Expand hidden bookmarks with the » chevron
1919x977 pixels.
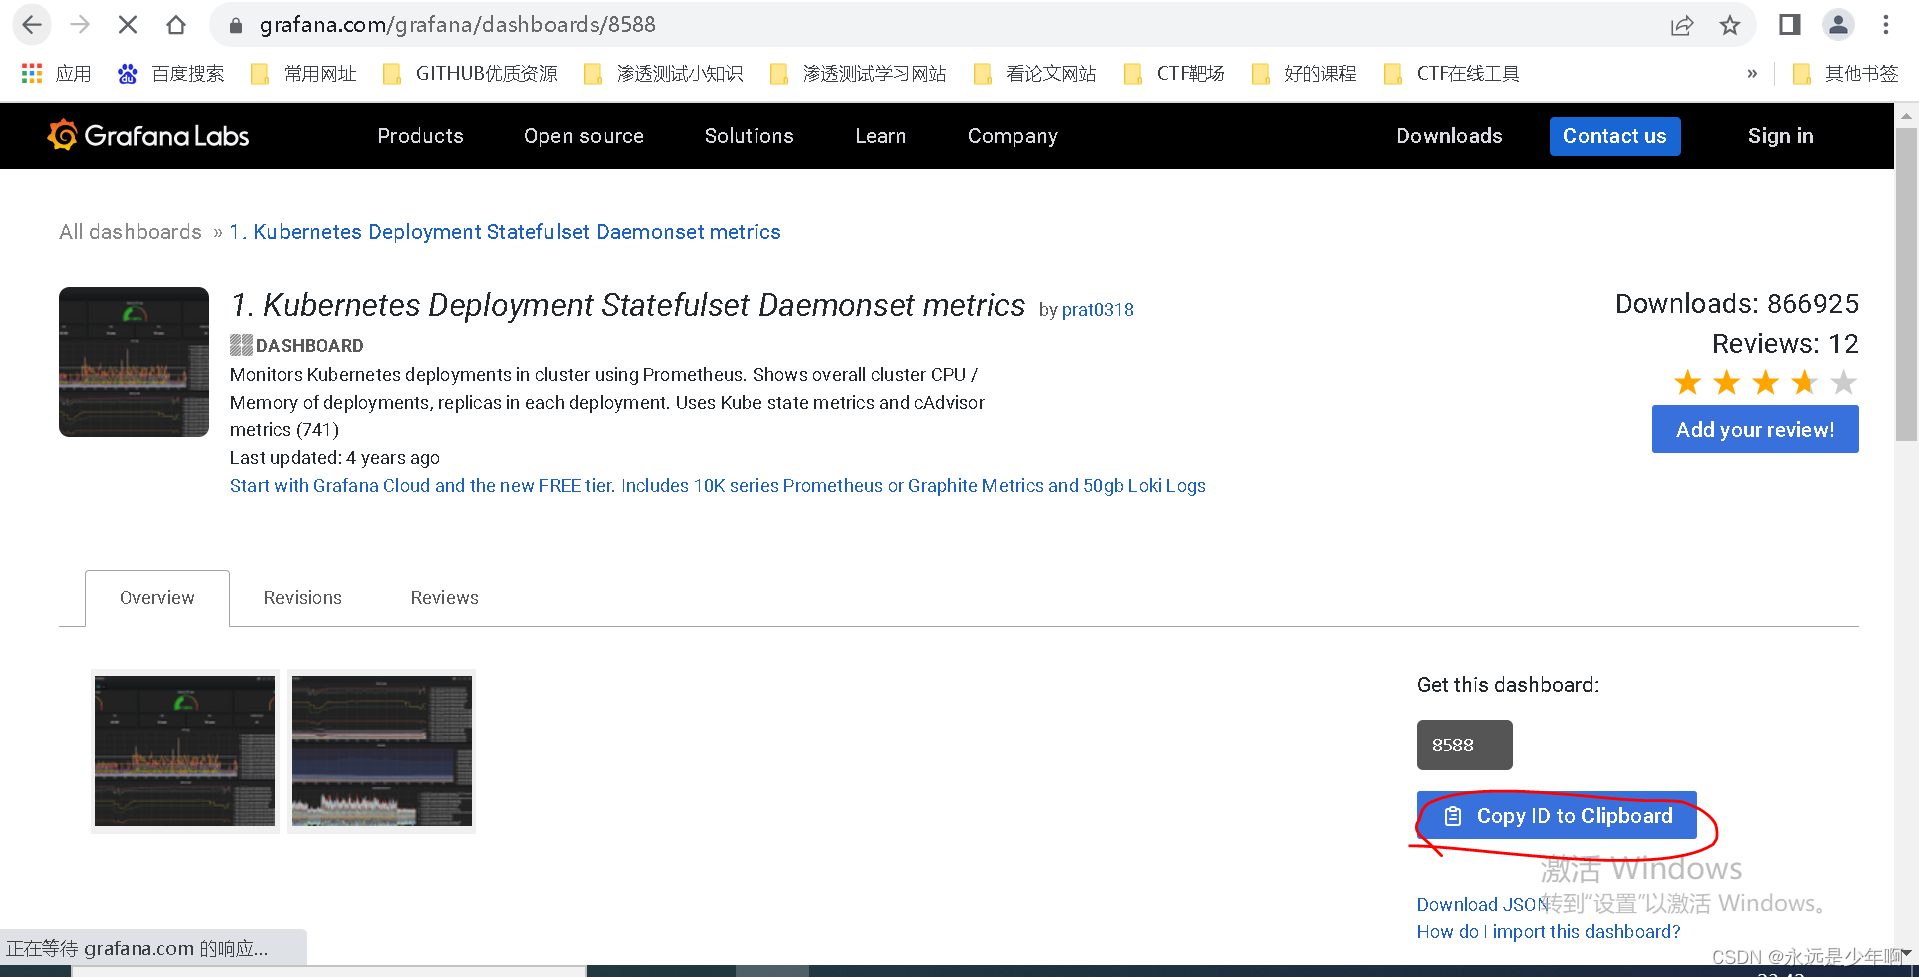click(x=1752, y=73)
